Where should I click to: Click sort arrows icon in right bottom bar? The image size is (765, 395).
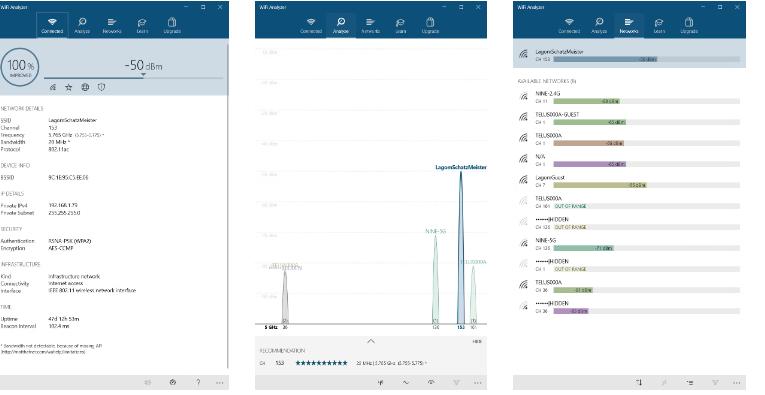pos(639,382)
